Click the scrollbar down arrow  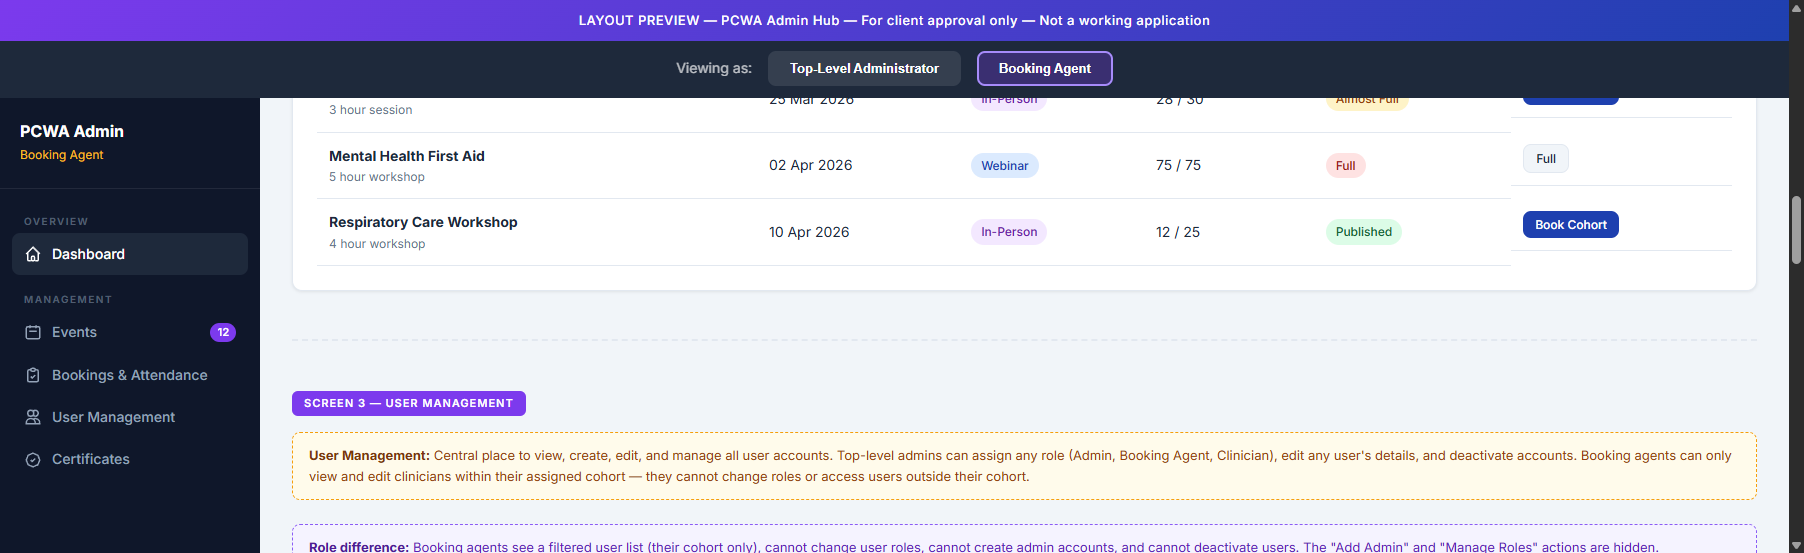pos(1796,545)
